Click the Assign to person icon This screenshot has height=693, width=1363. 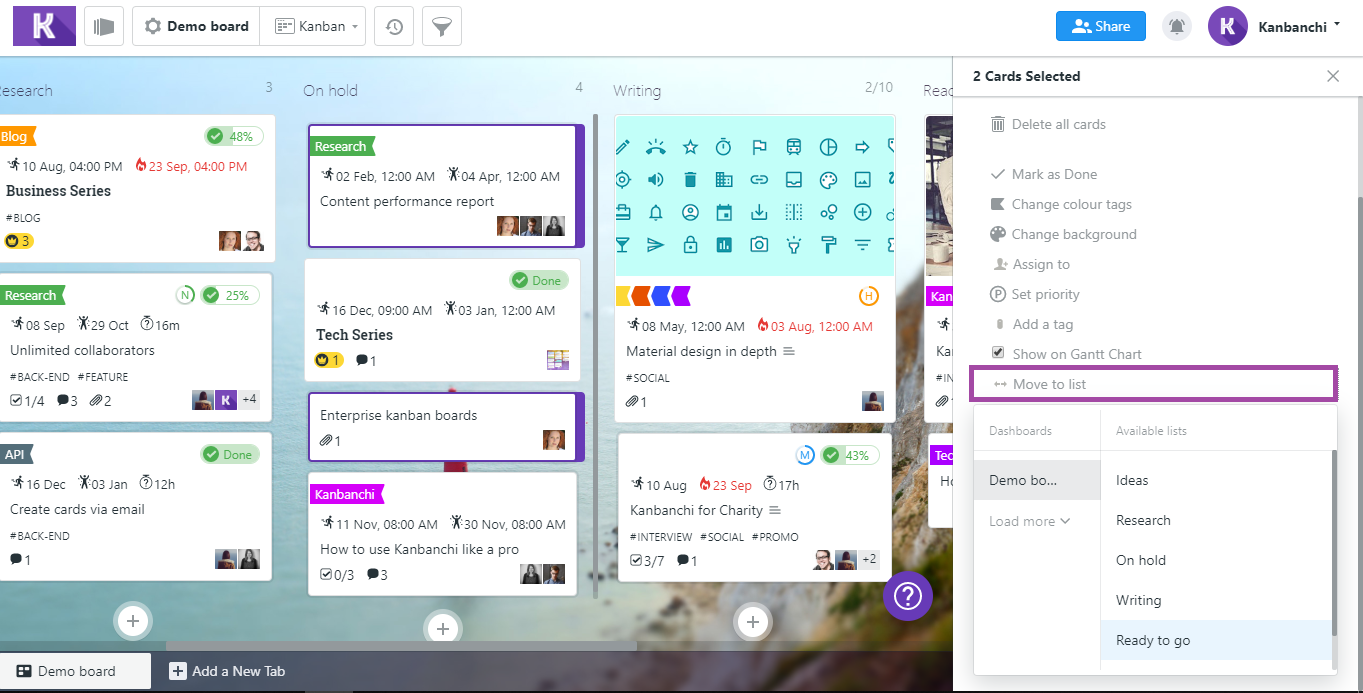tap(999, 264)
